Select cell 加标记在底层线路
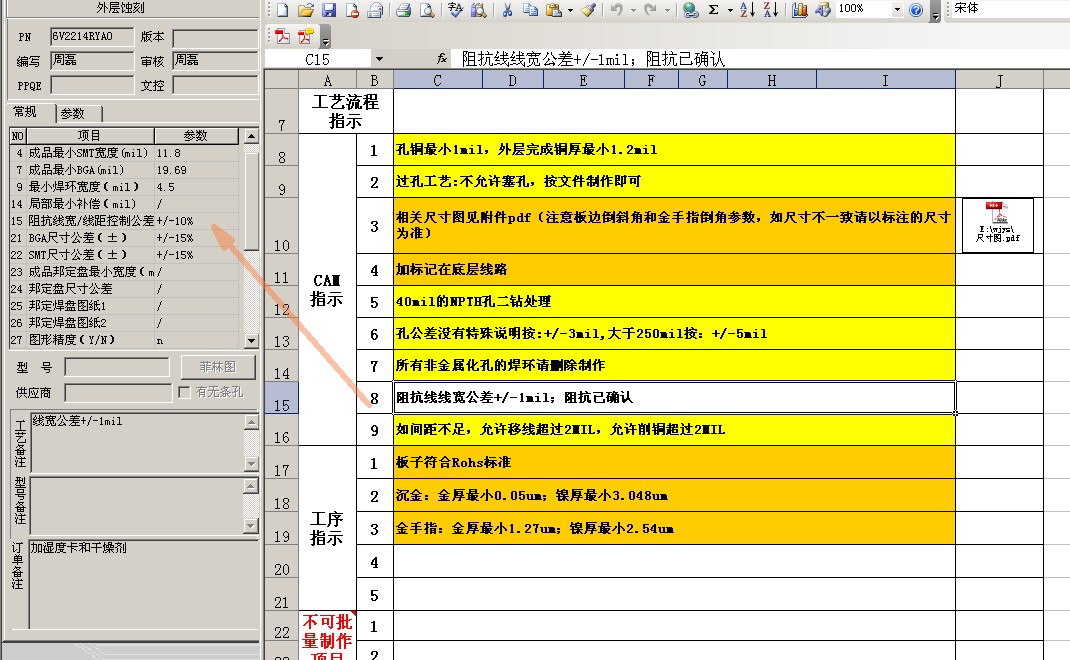Viewport: 1070px width, 660px height. pyautogui.click(x=674, y=270)
